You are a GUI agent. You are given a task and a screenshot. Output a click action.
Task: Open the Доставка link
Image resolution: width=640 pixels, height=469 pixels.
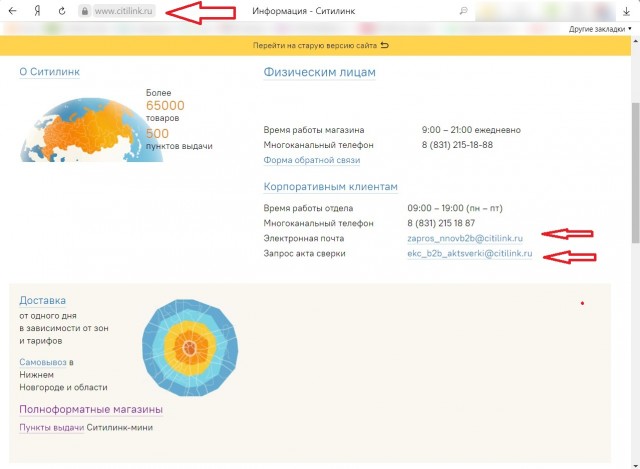coord(42,300)
